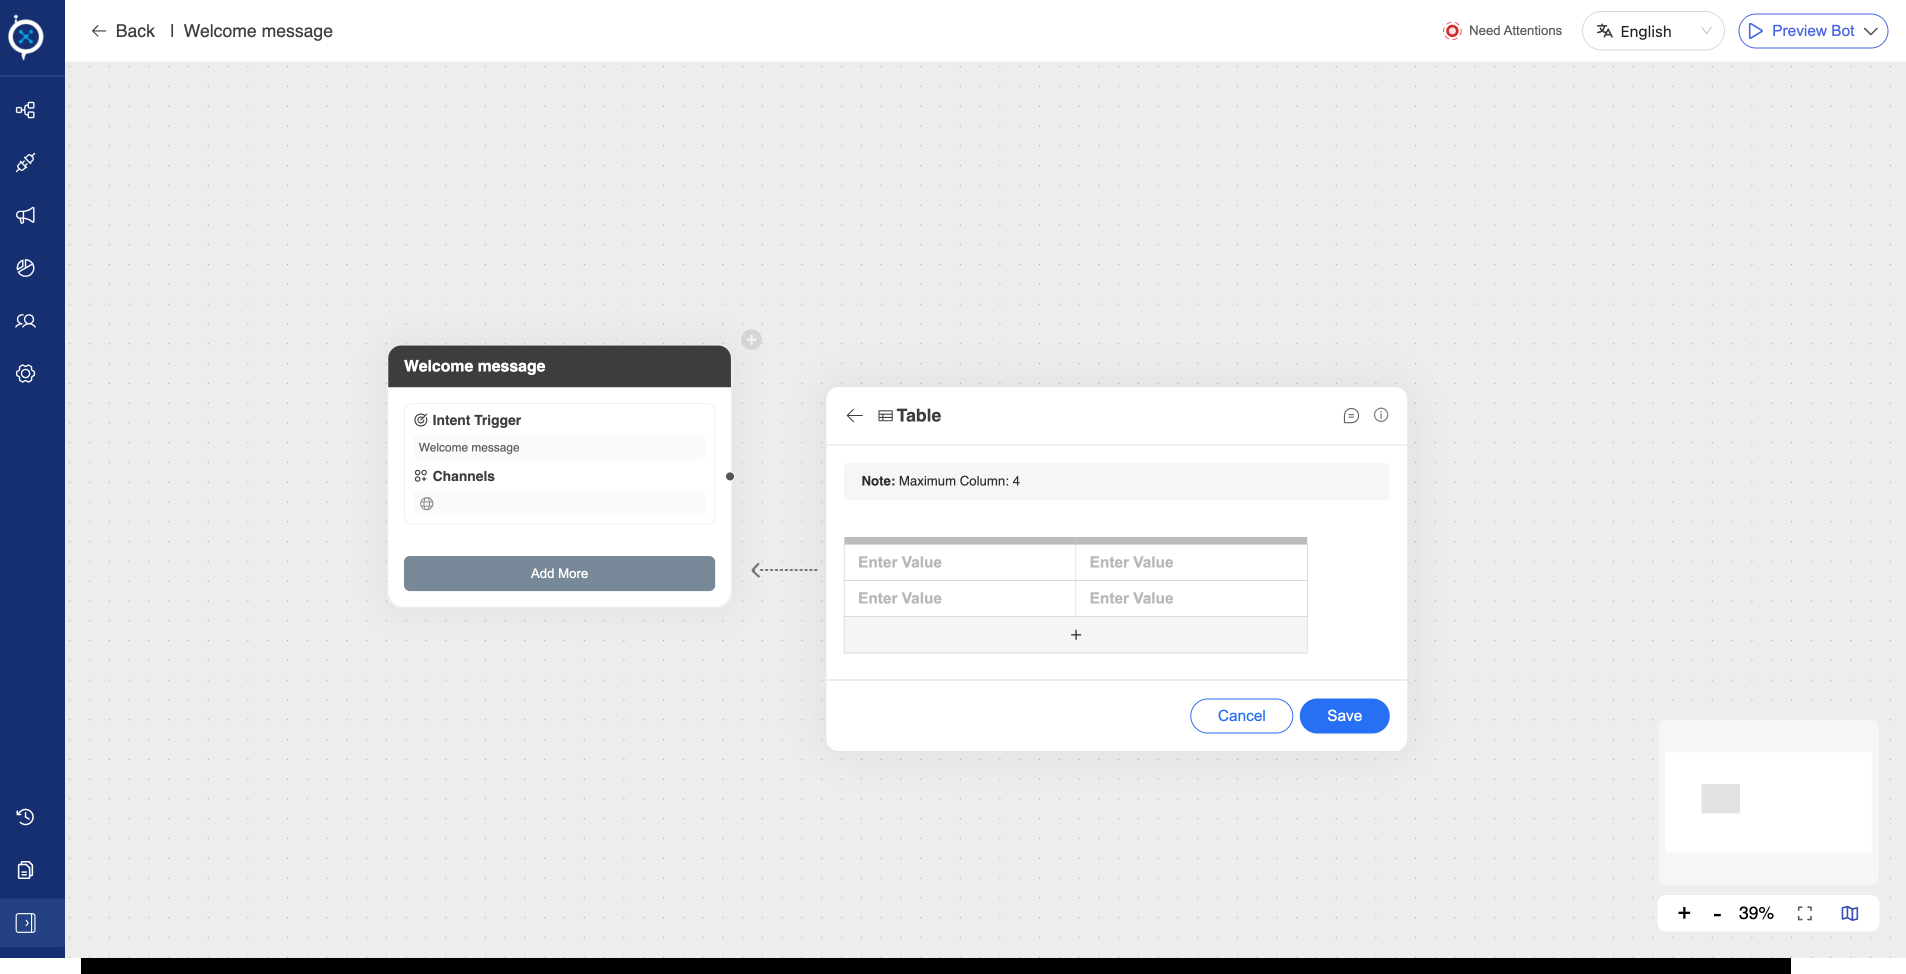
Task: Click the Table title icon
Action: click(x=885, y=416)
